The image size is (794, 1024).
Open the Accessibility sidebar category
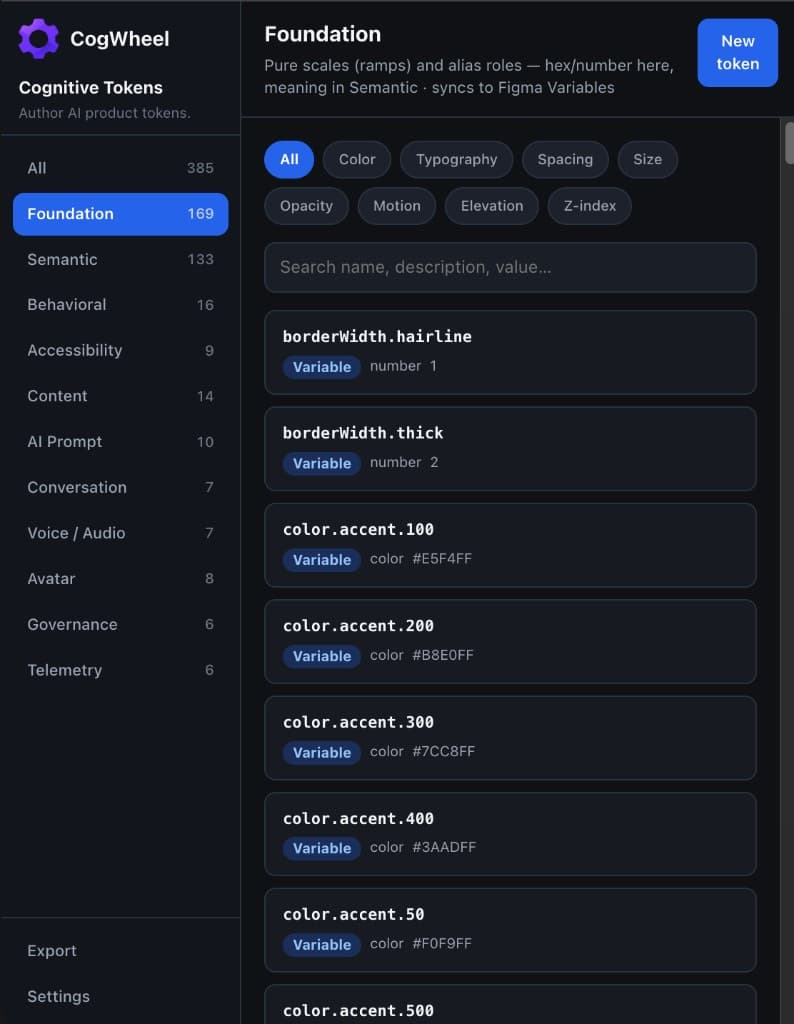click(121, 351)
